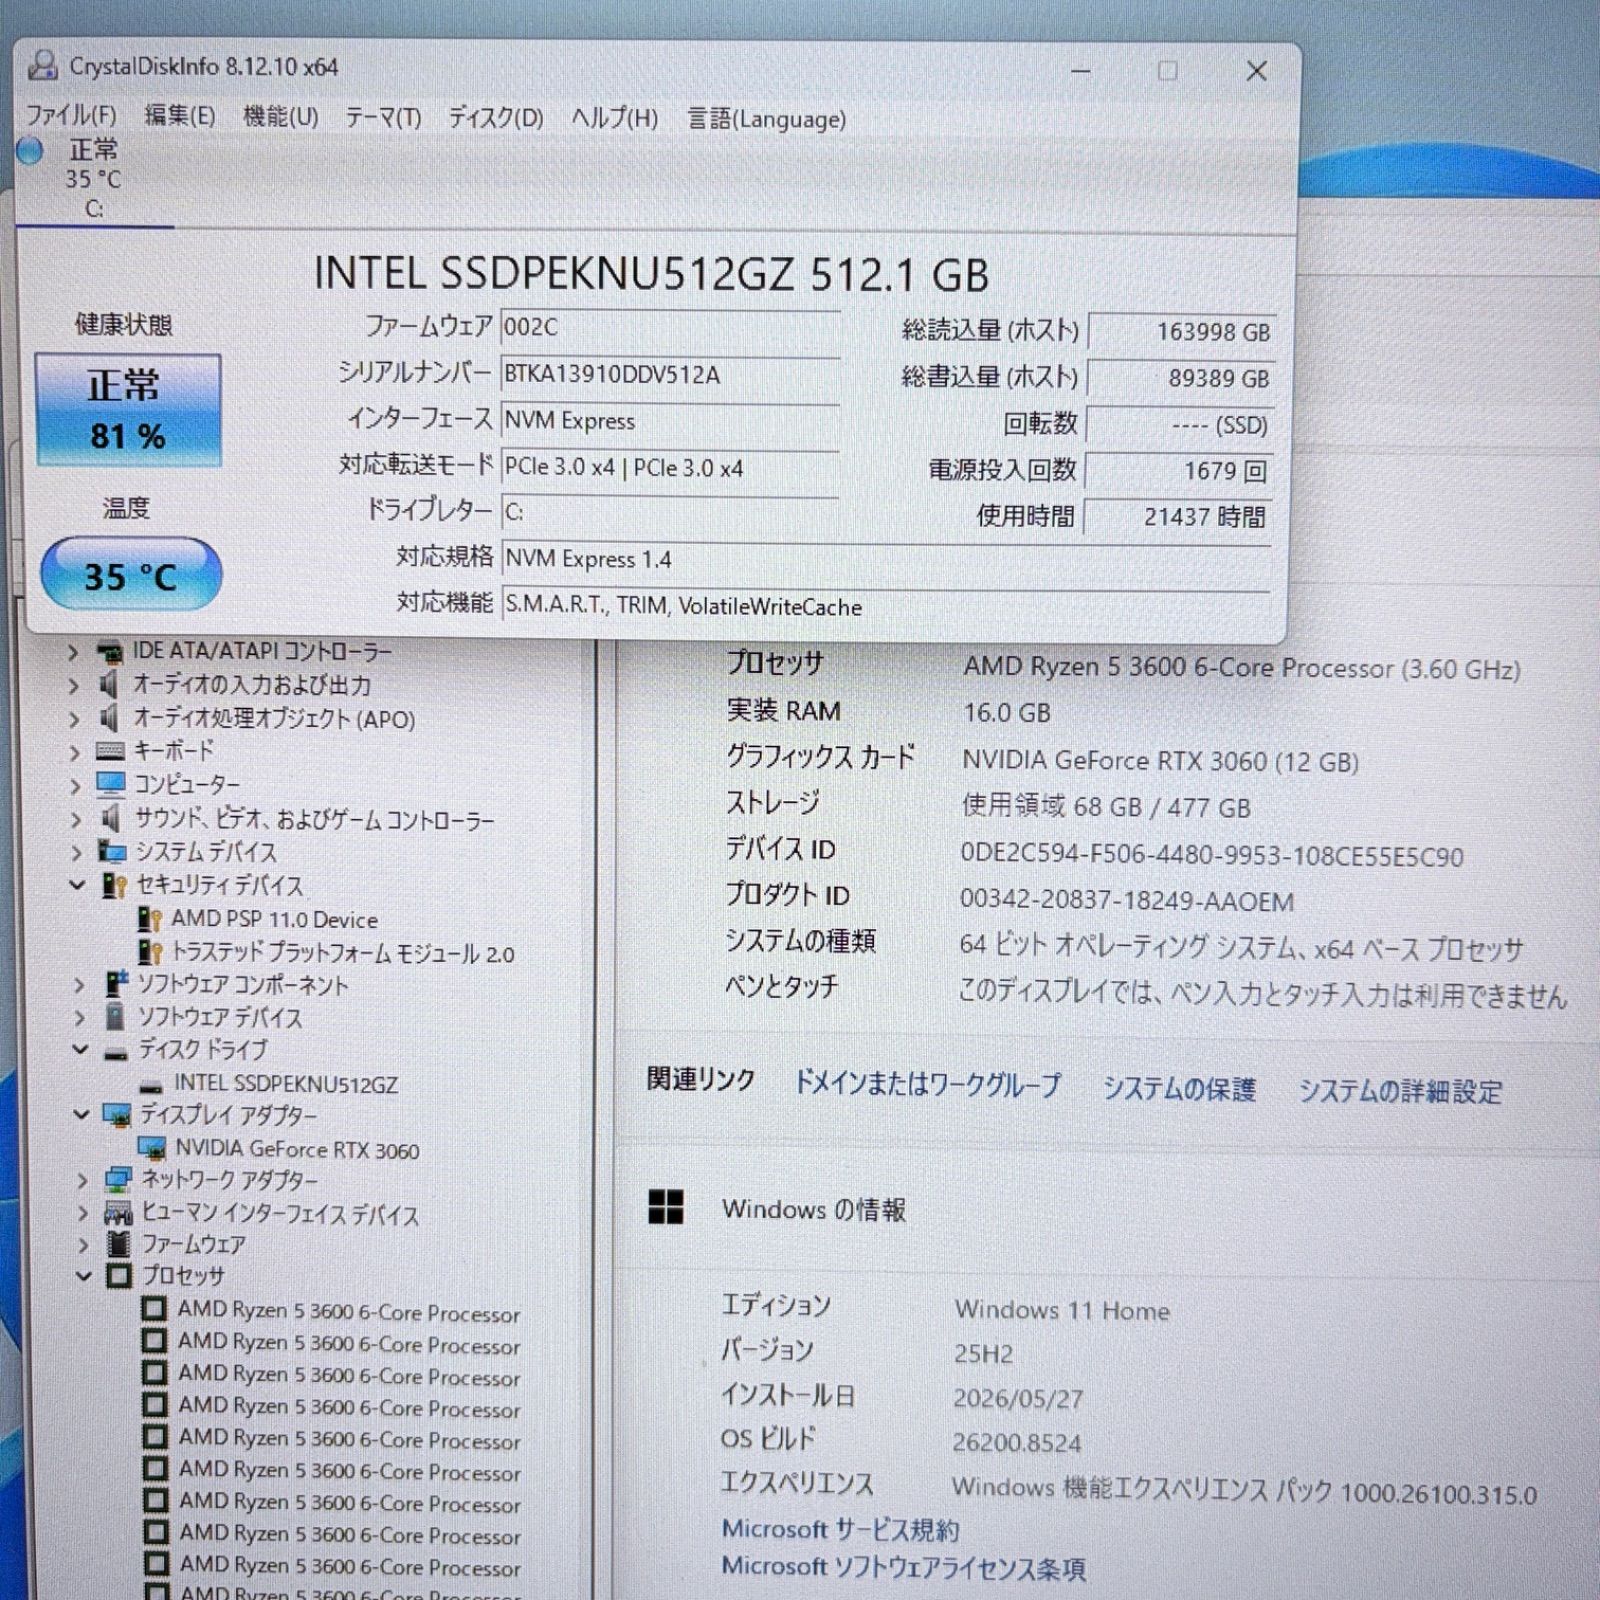Click the INTEL SSDPEKNU512GZ drive icon in tree
Viewport: 1600px width, 1600px height.
pyautogui.click(x=152, y=1086)
